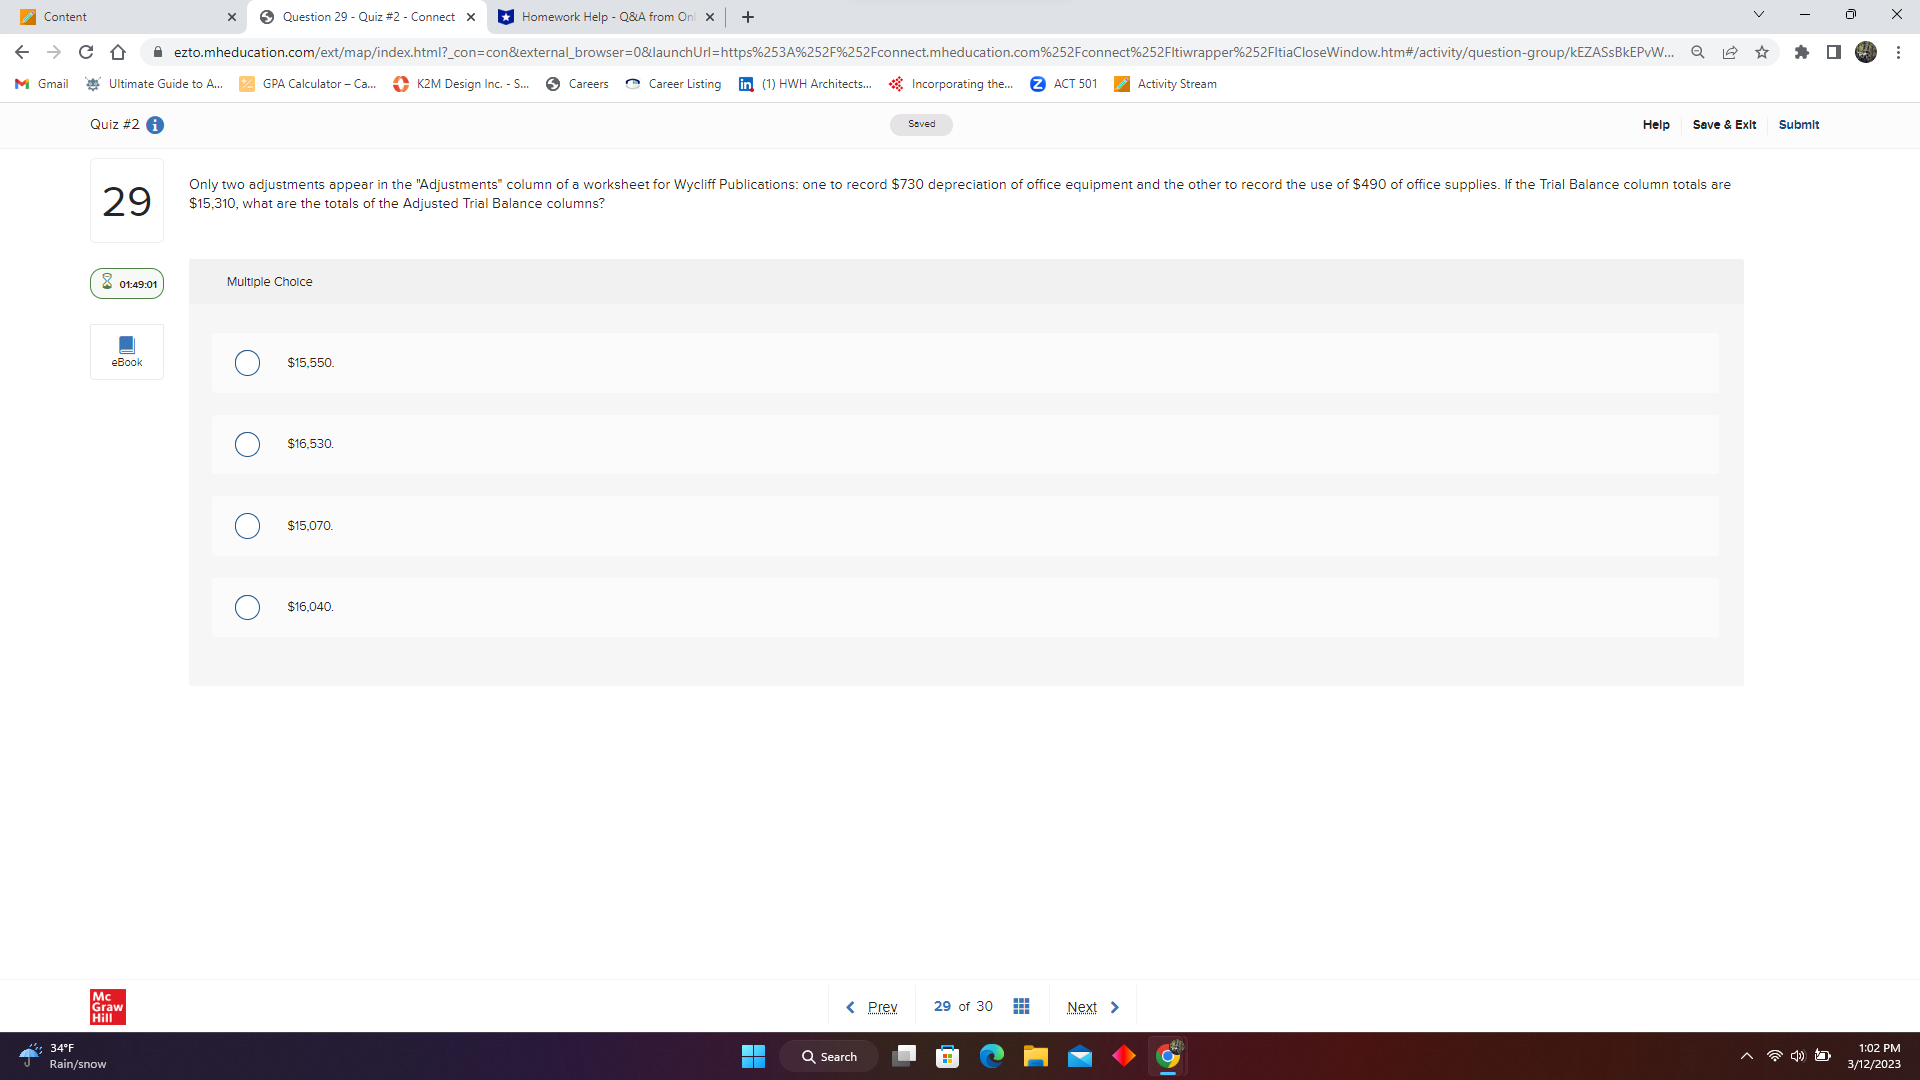Launch Chrome from the taskbar
Image resolution: width=1920 pixels, height=1080 pixels.
coord(1168,1056)
